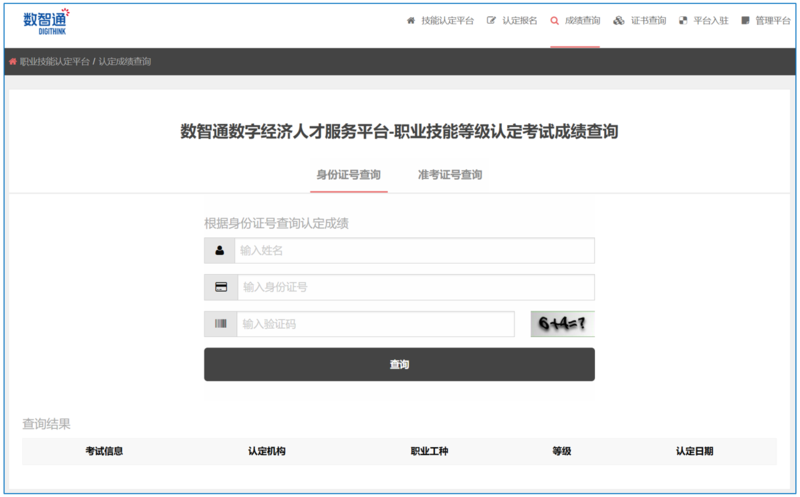Click the 考试信息 column header

104,451
